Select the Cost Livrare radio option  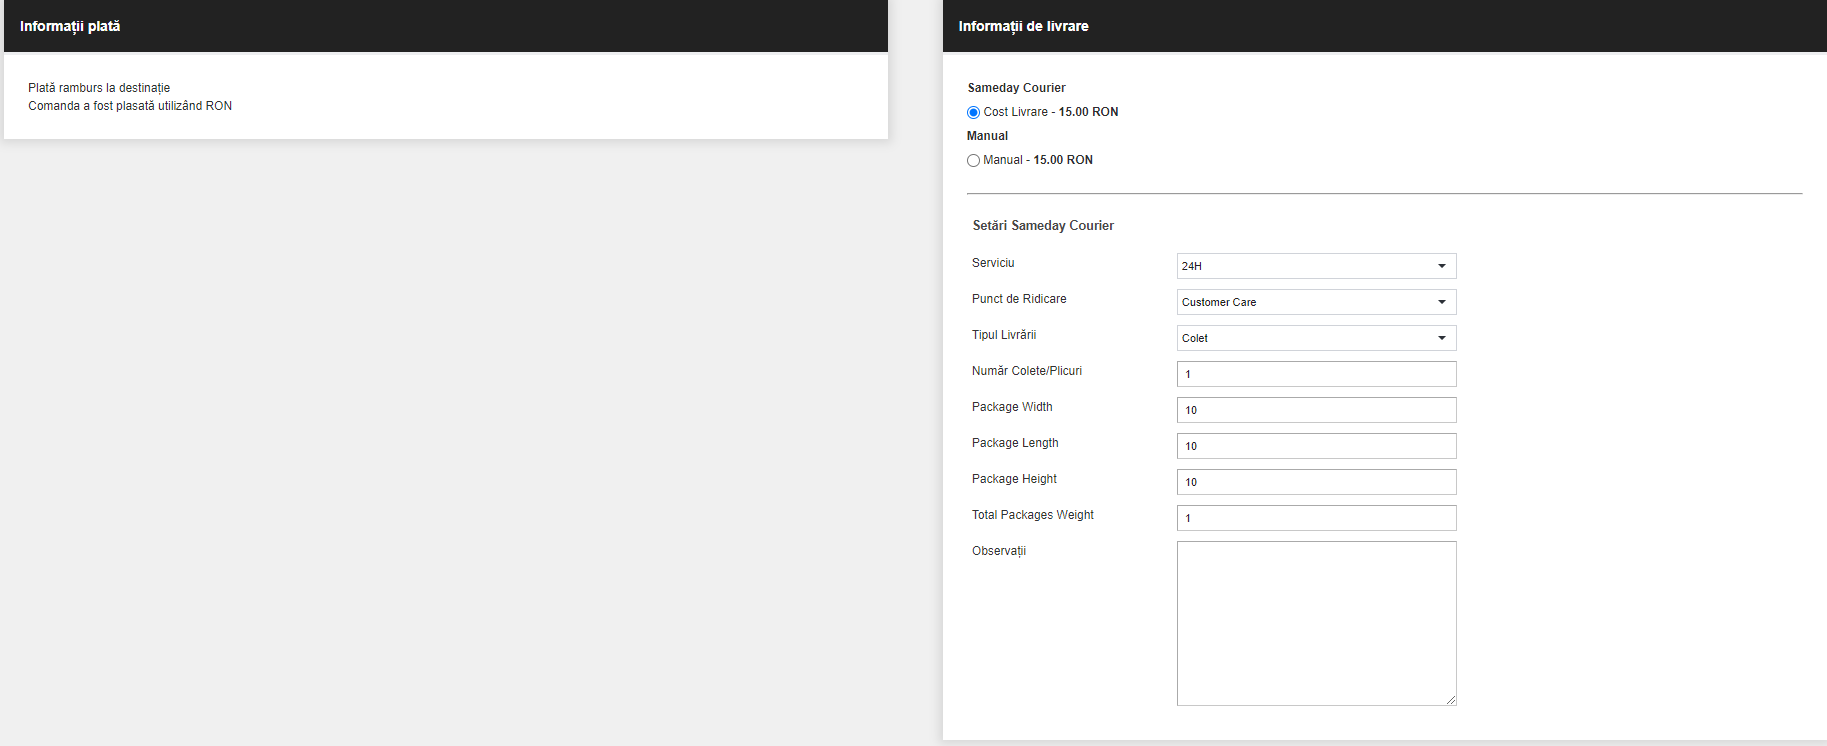click(x=973, y=113)
